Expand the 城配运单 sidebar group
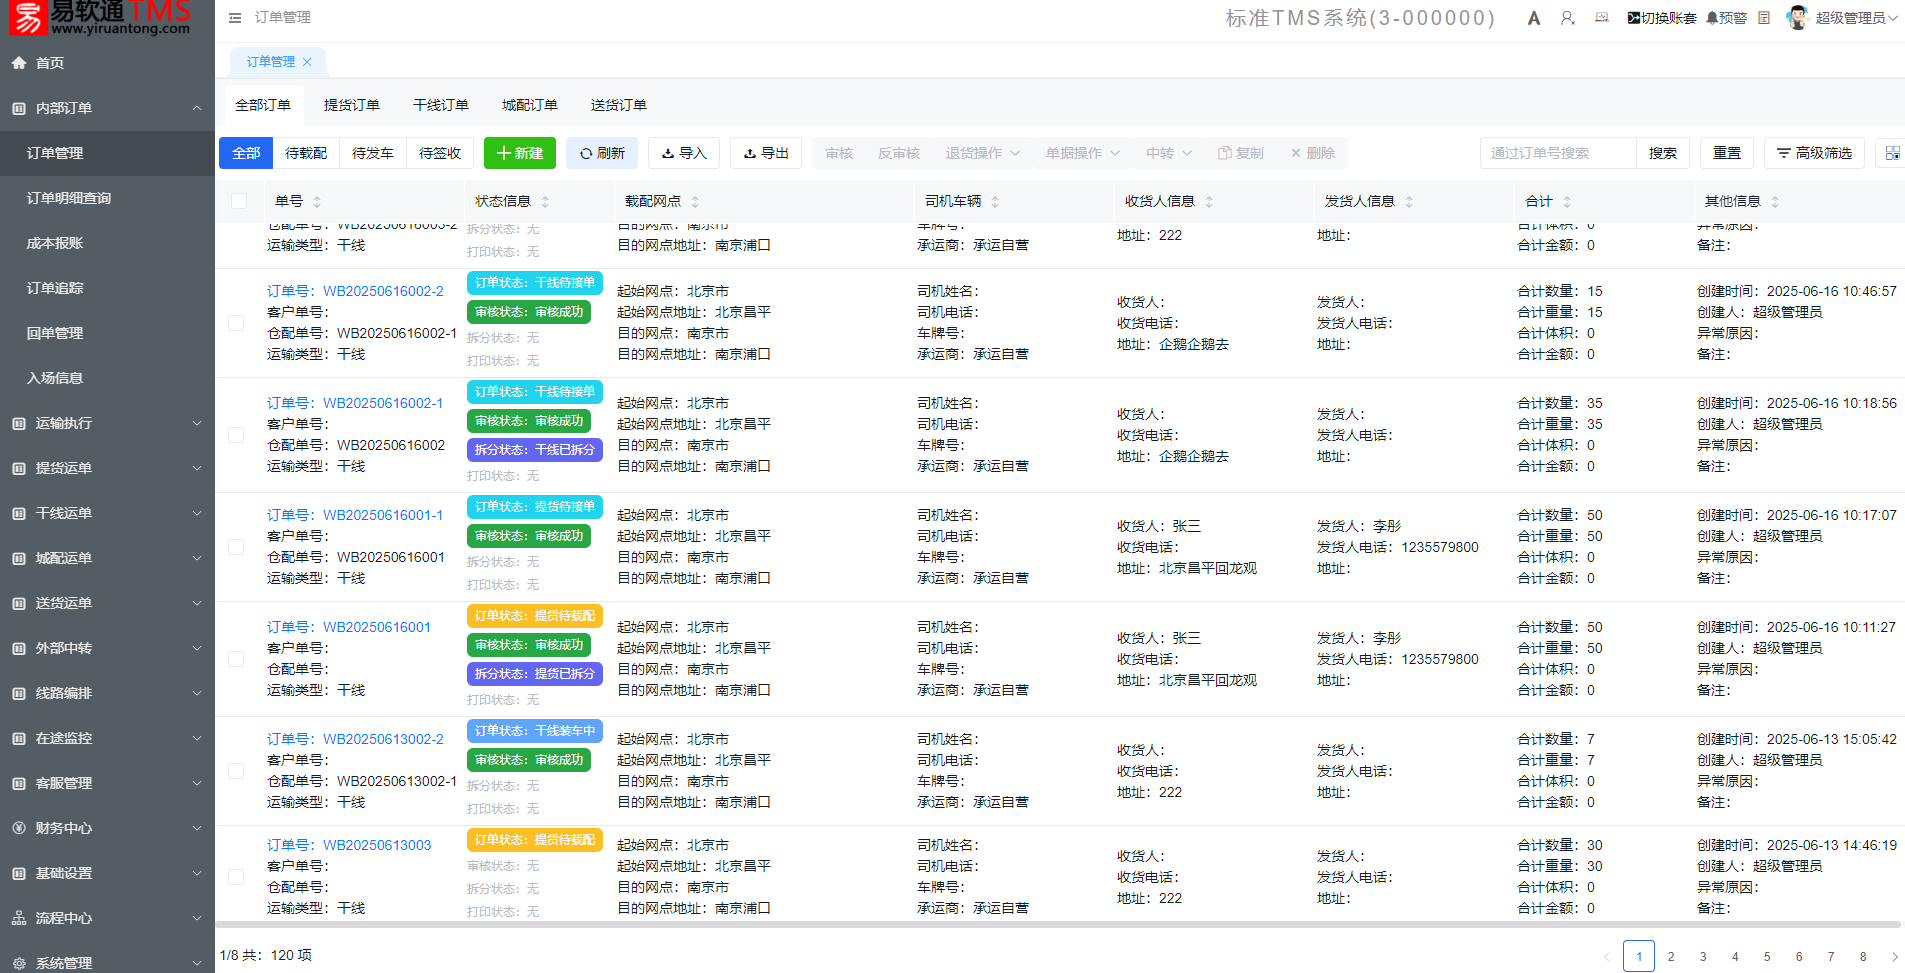Image resolution: width=1905 pixels, height=973 pixels. click(107, 558)
